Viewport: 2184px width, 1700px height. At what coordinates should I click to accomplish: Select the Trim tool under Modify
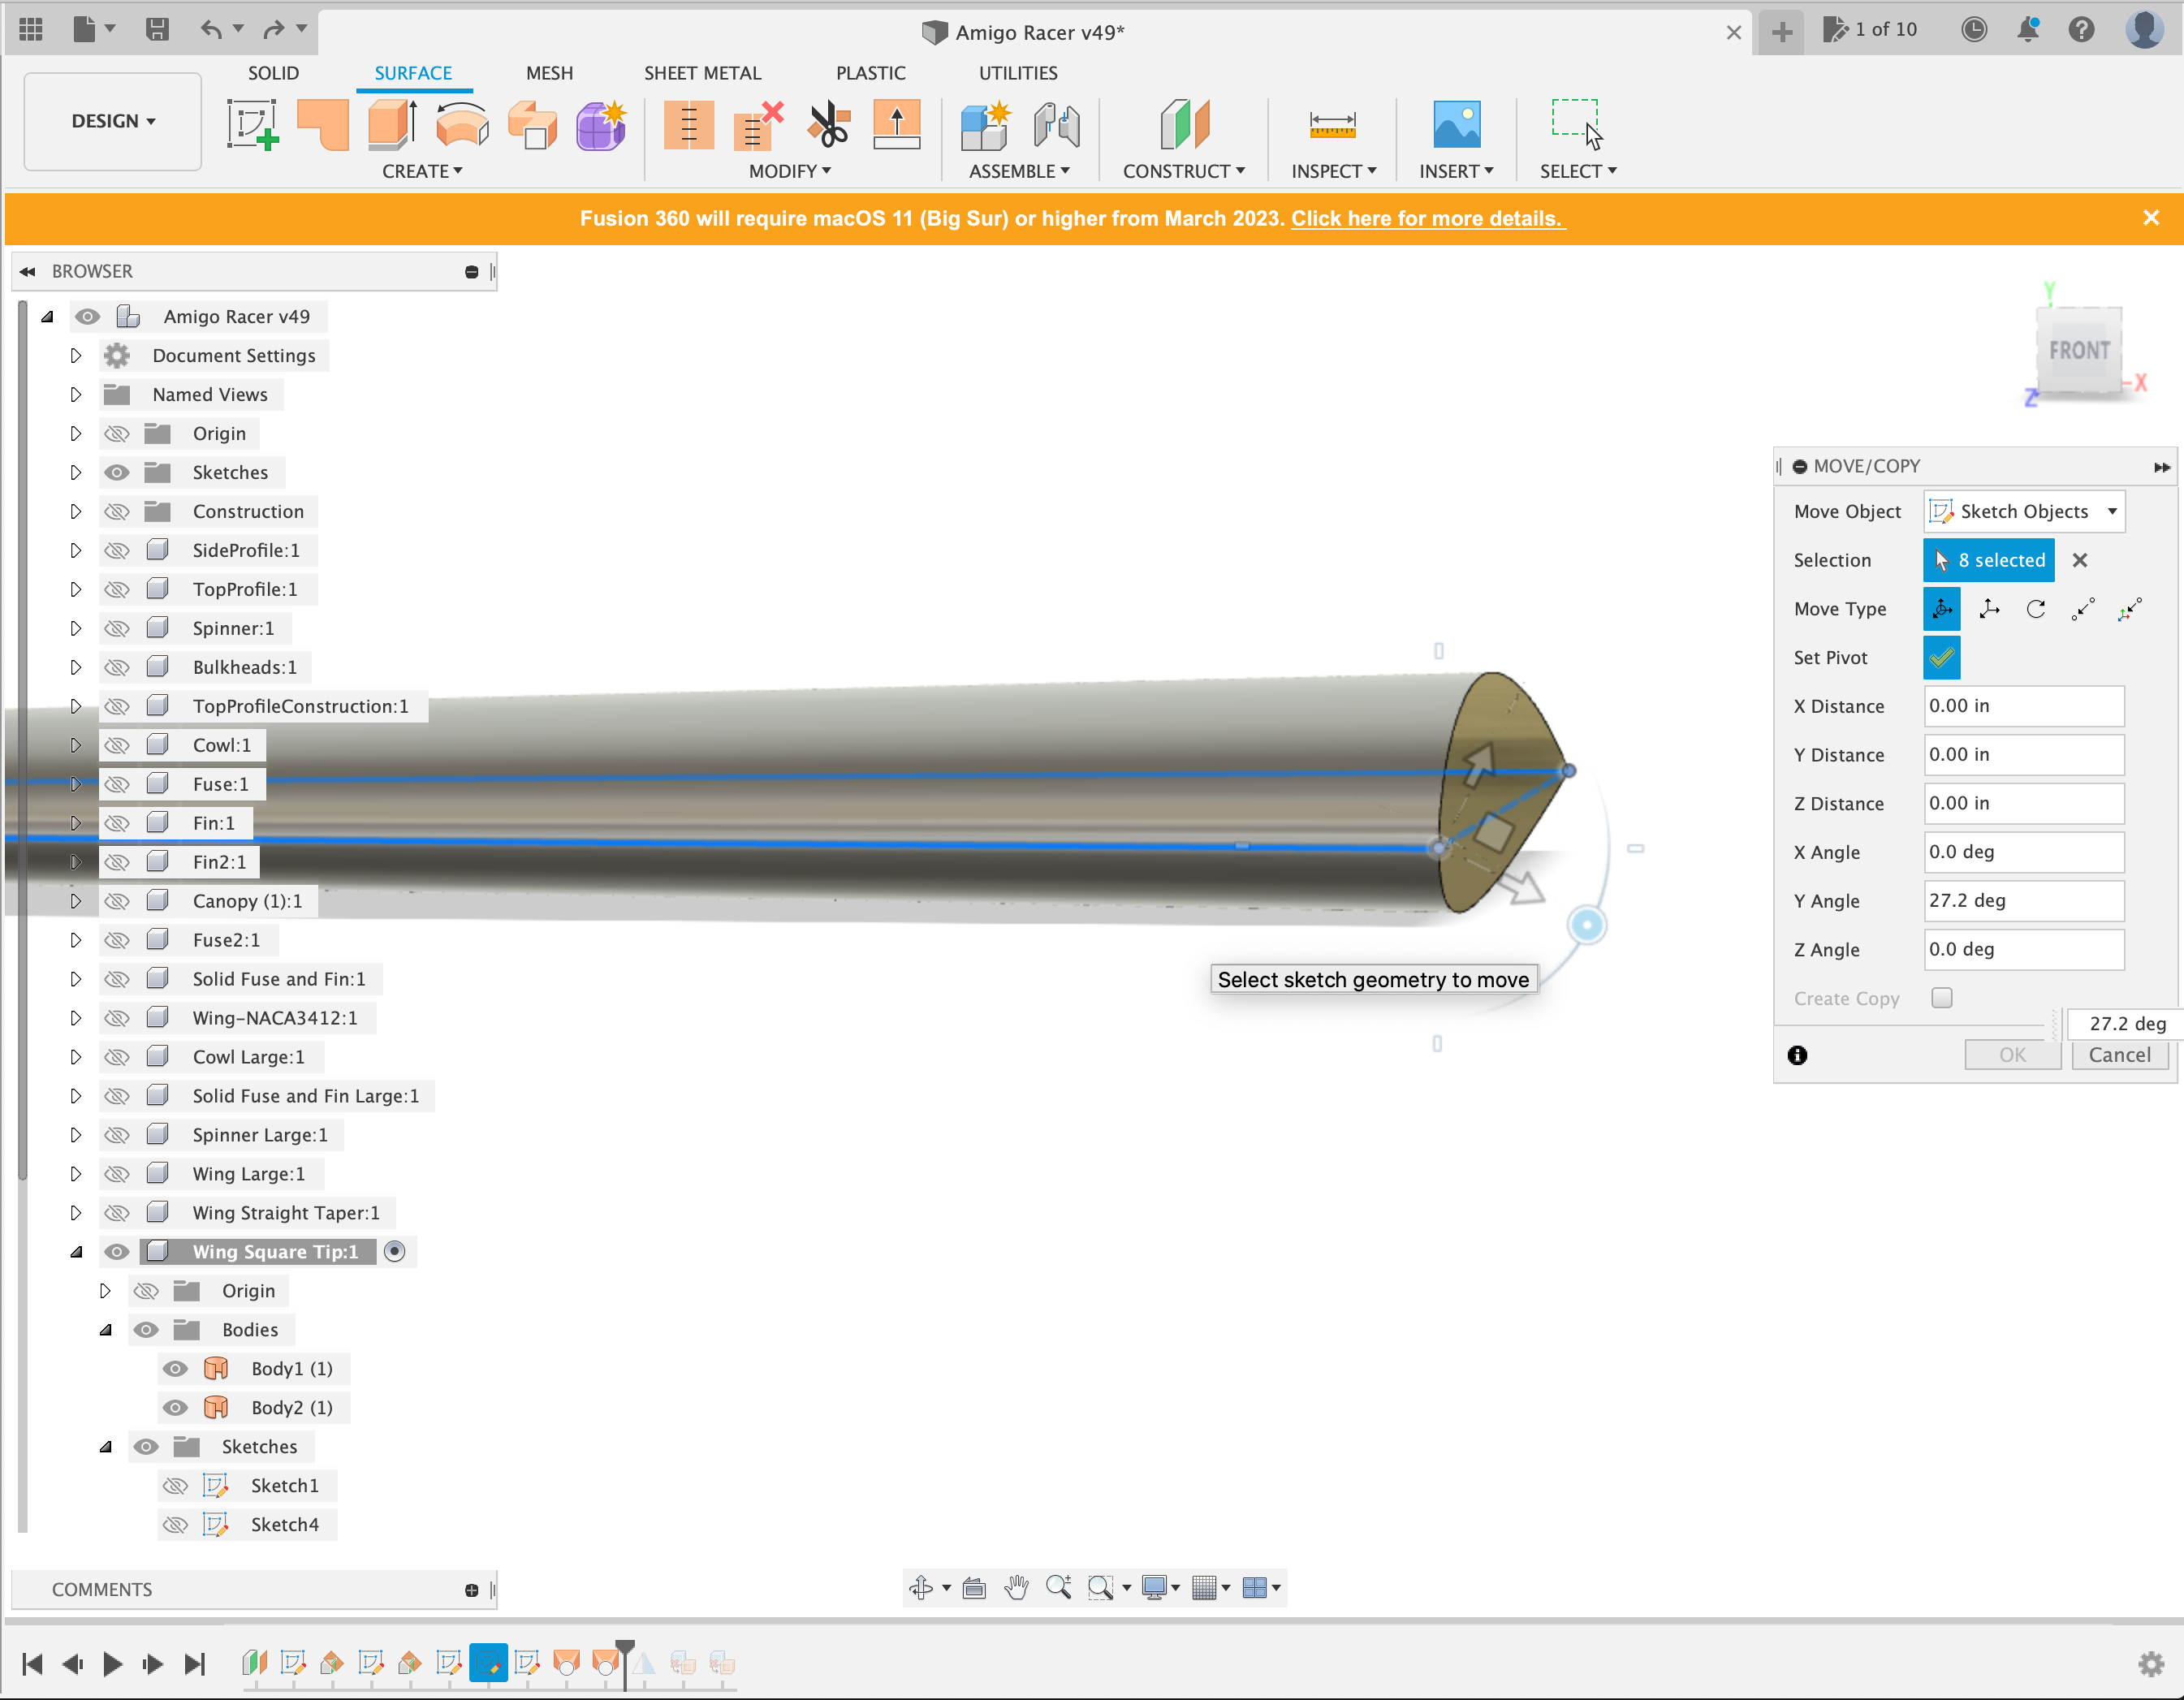point(827,125)
